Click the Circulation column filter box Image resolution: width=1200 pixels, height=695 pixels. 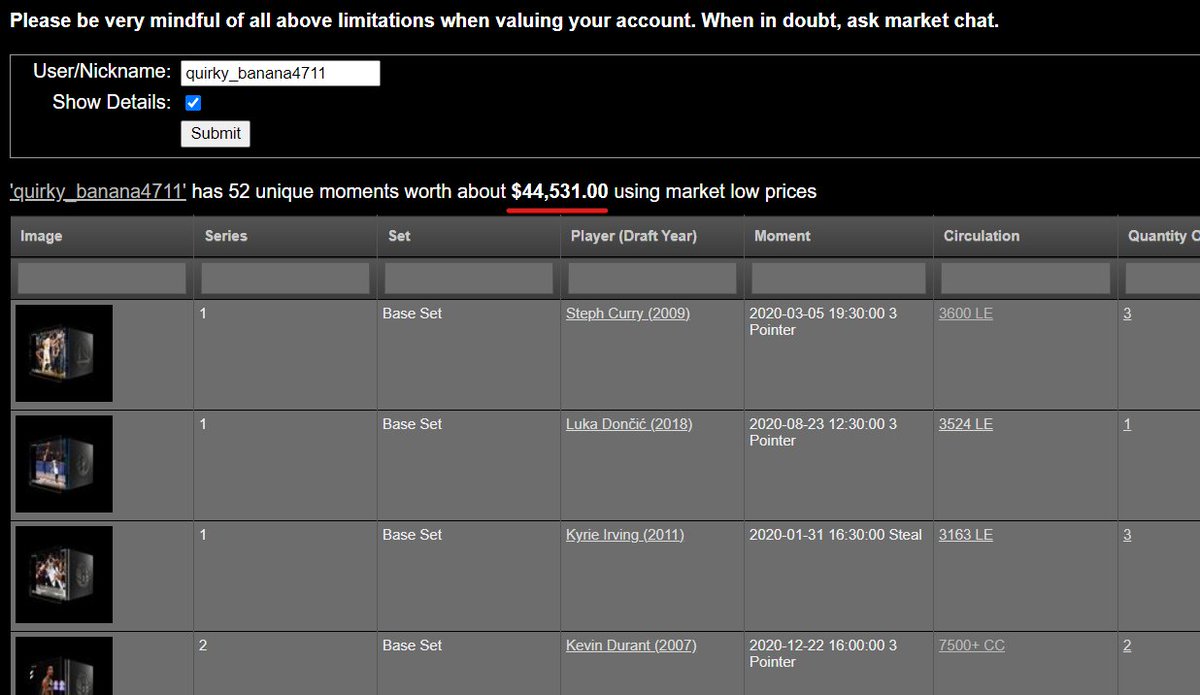[x=1025, y=278]
